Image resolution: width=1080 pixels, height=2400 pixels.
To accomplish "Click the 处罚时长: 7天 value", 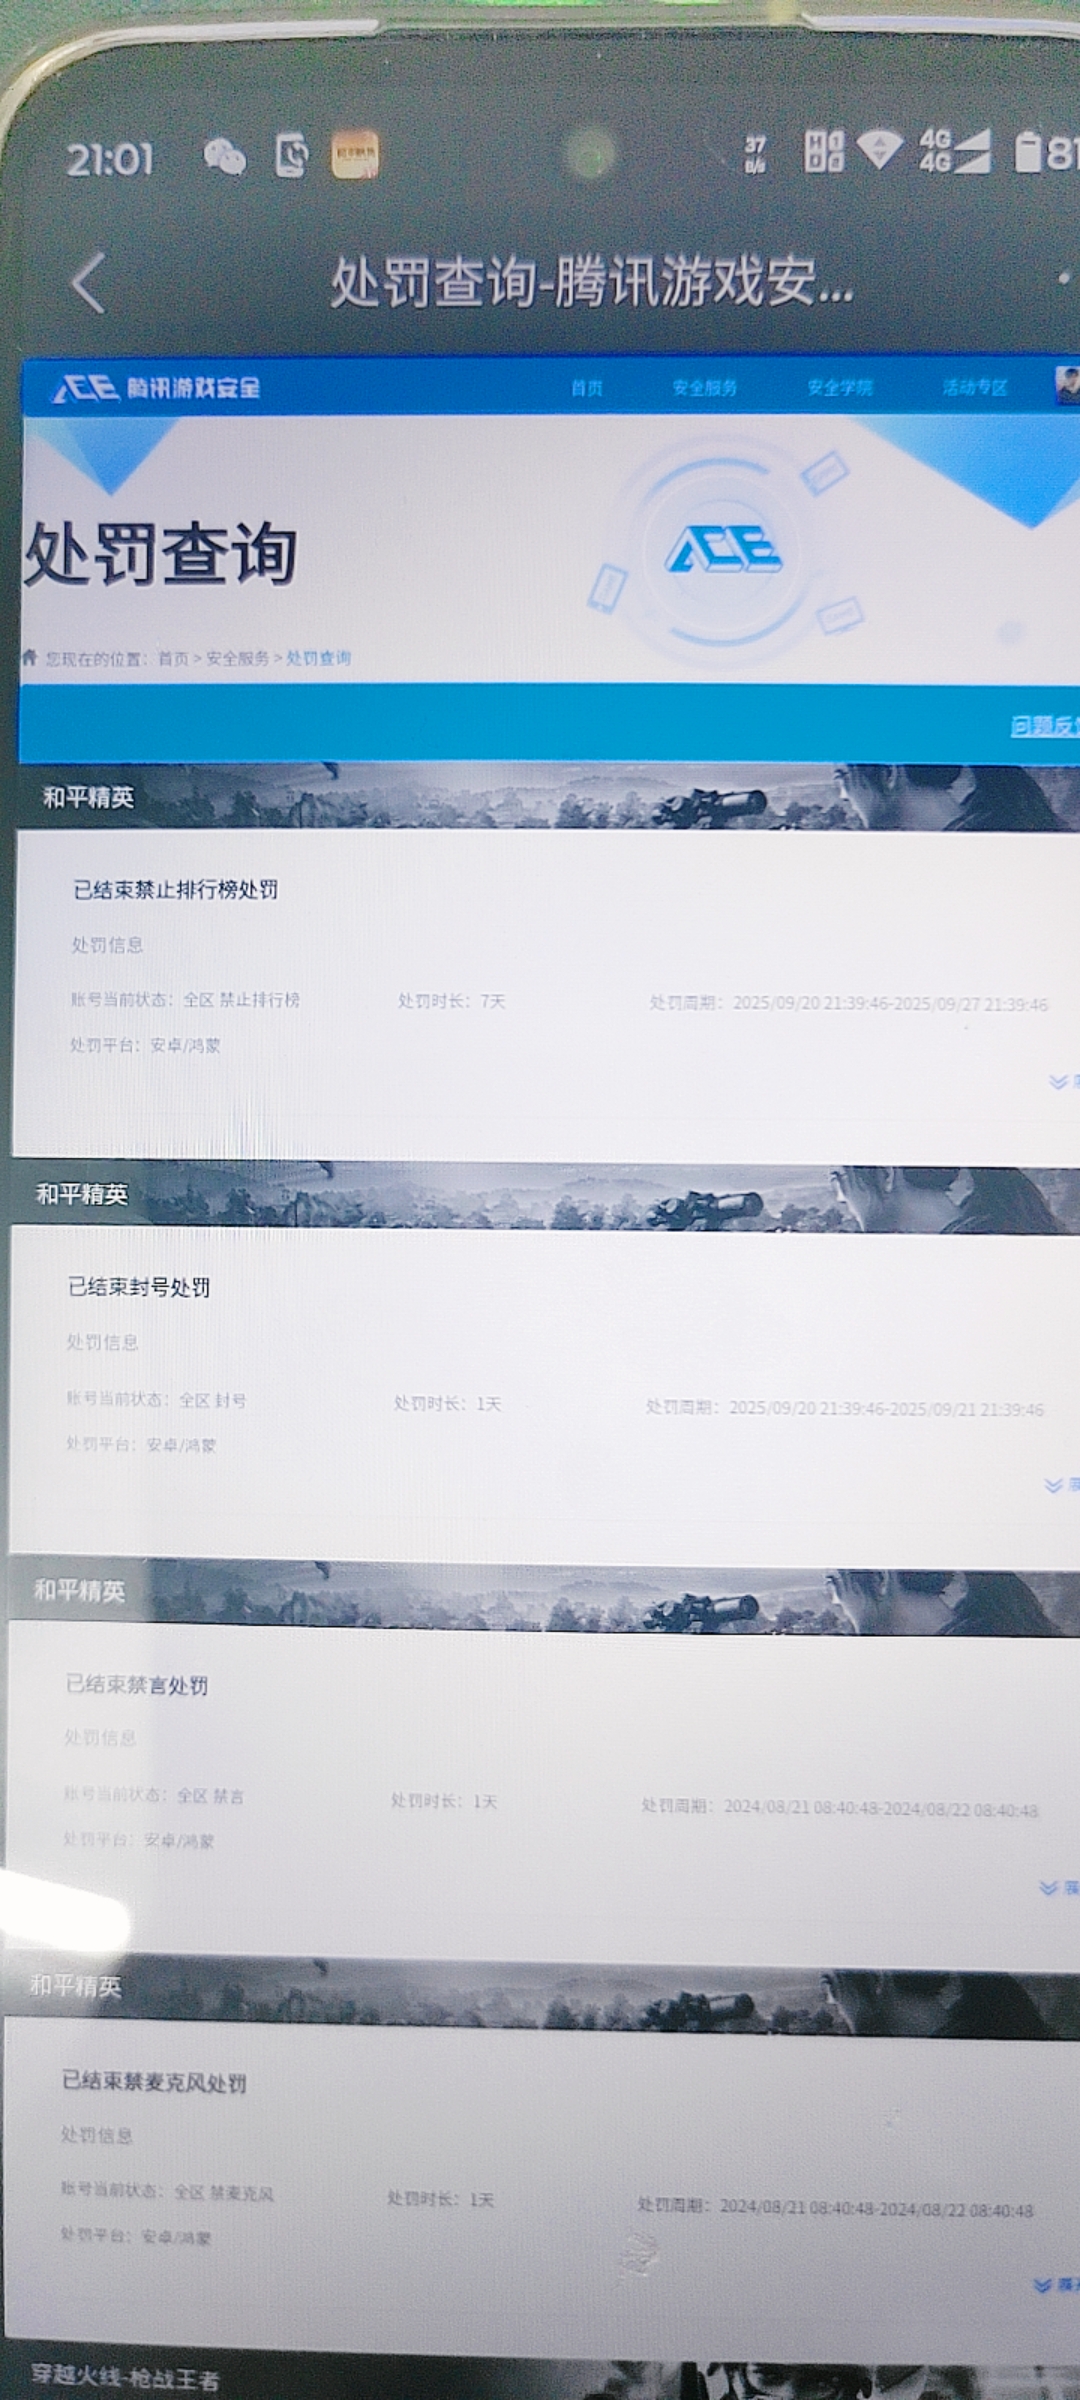I will (452, 1001).
